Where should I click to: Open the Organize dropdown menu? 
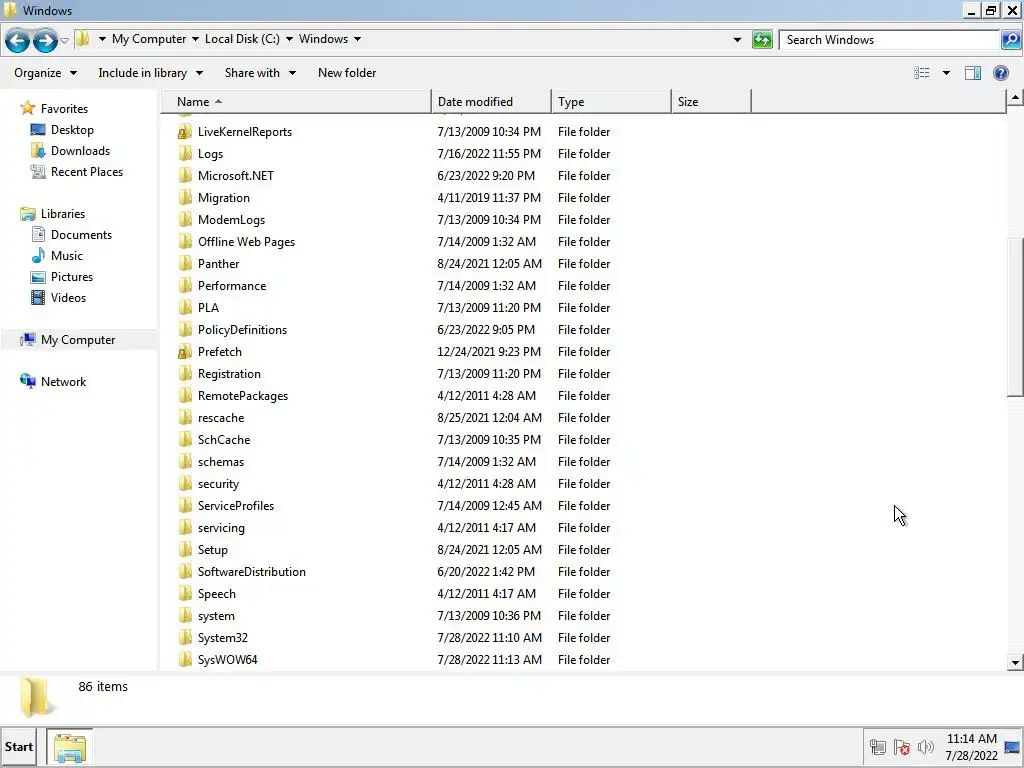45,73
